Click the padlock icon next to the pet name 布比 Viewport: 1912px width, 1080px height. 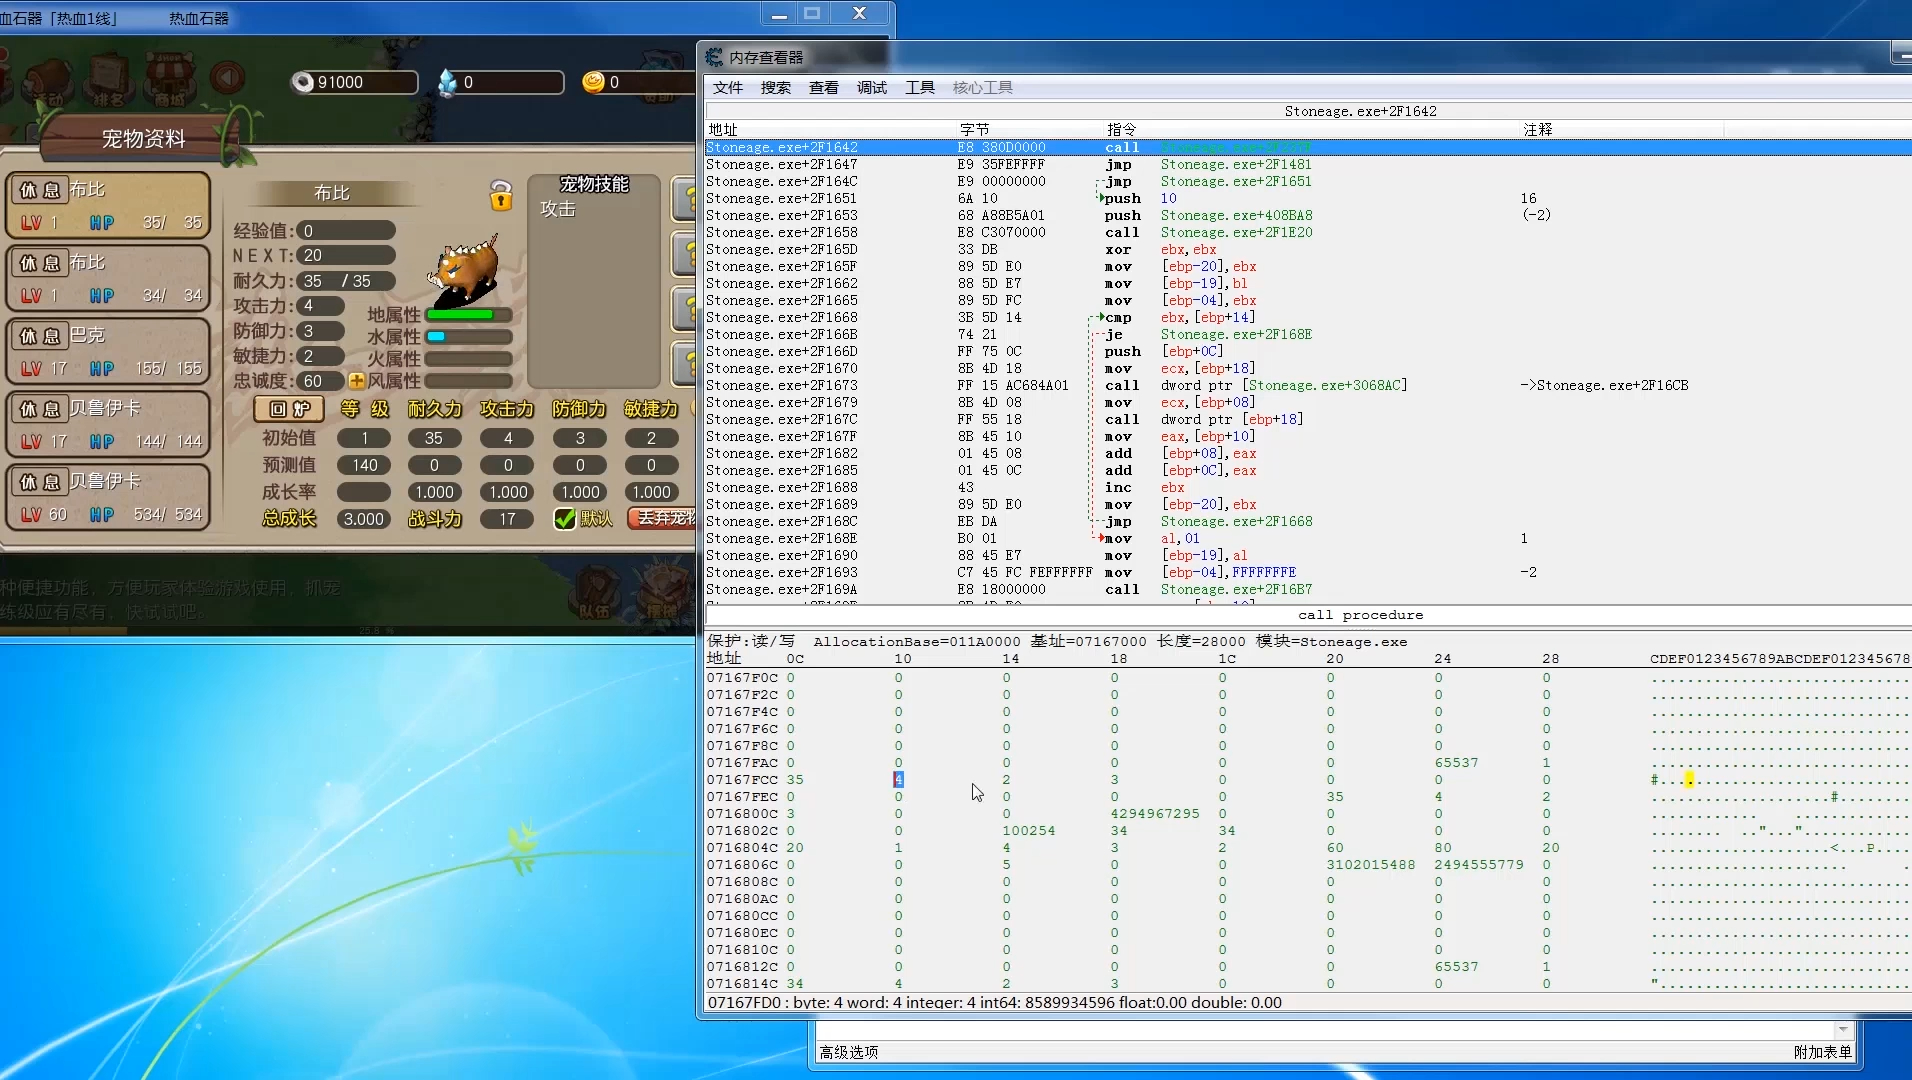[501, 194]
